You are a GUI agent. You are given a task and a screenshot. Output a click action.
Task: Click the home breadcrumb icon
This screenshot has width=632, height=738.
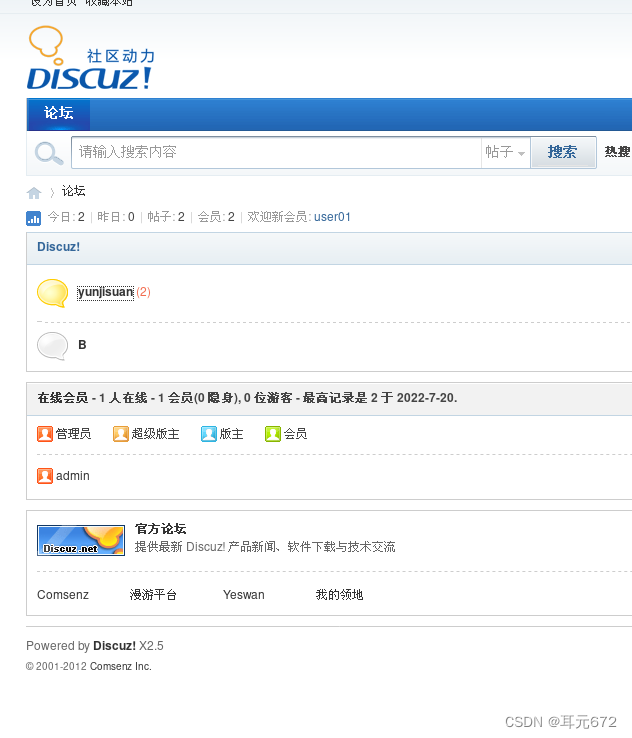[x=34, y=192]
